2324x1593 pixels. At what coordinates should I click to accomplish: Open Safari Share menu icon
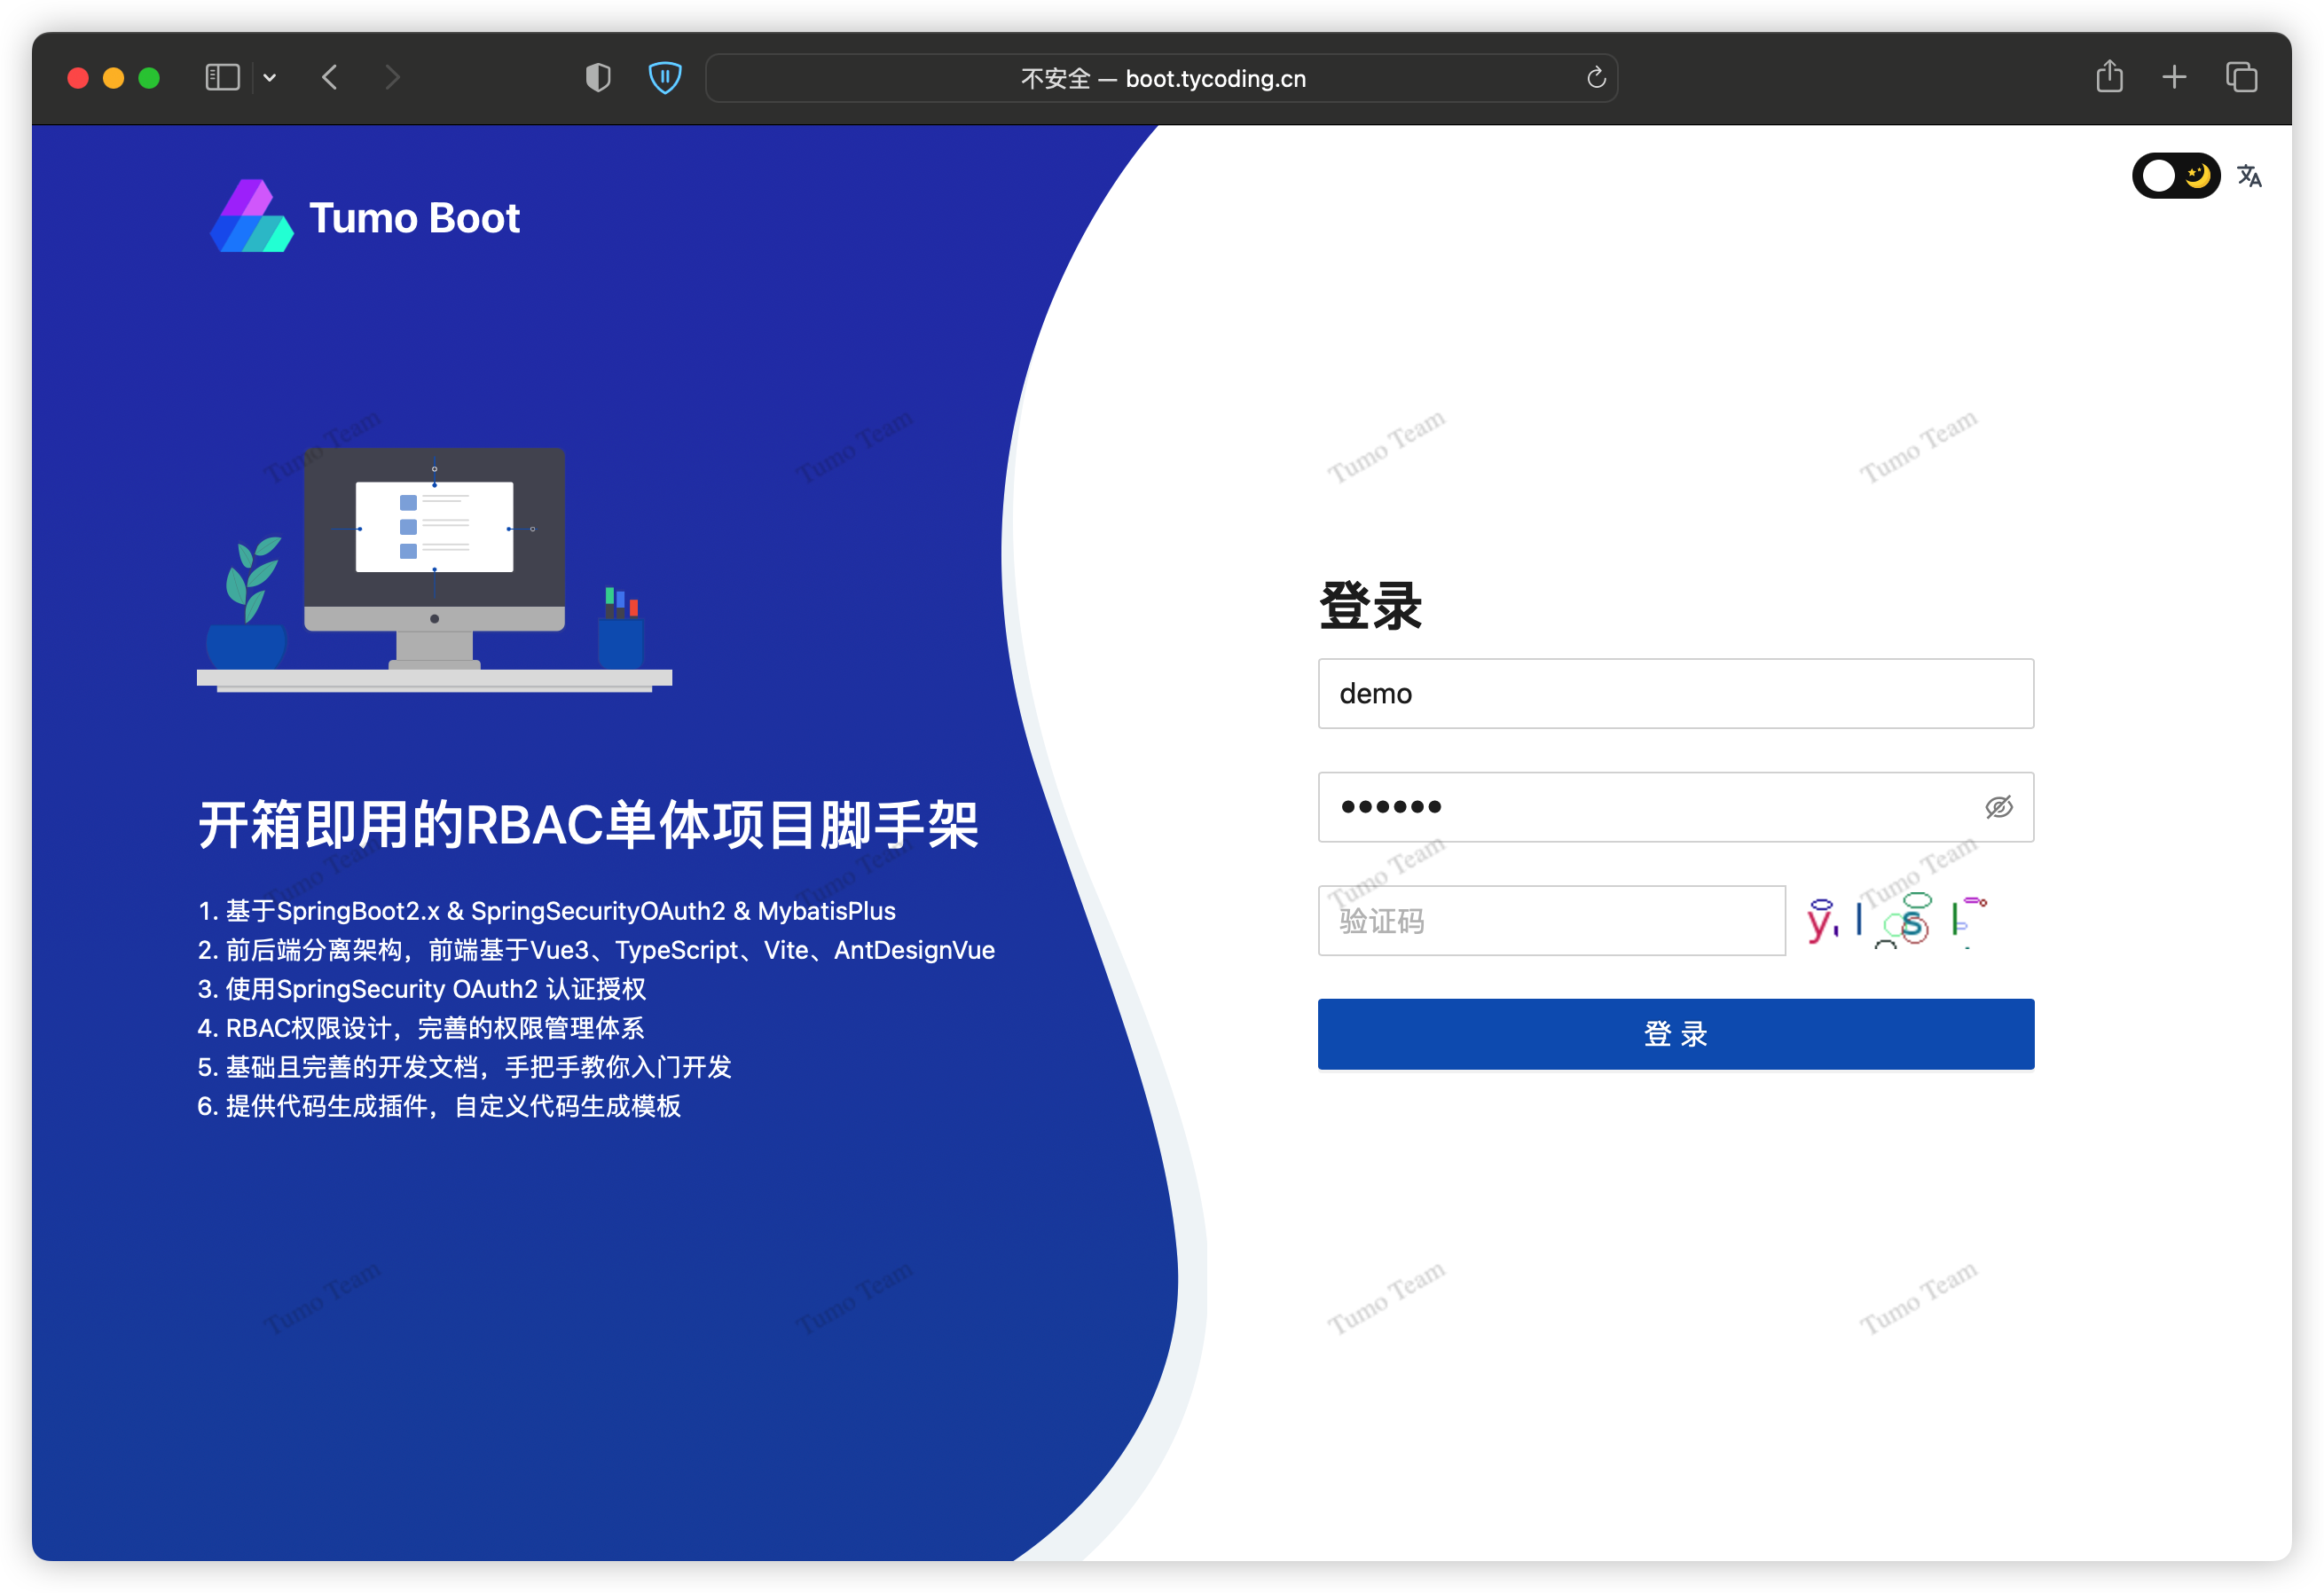pos(2109,77)
